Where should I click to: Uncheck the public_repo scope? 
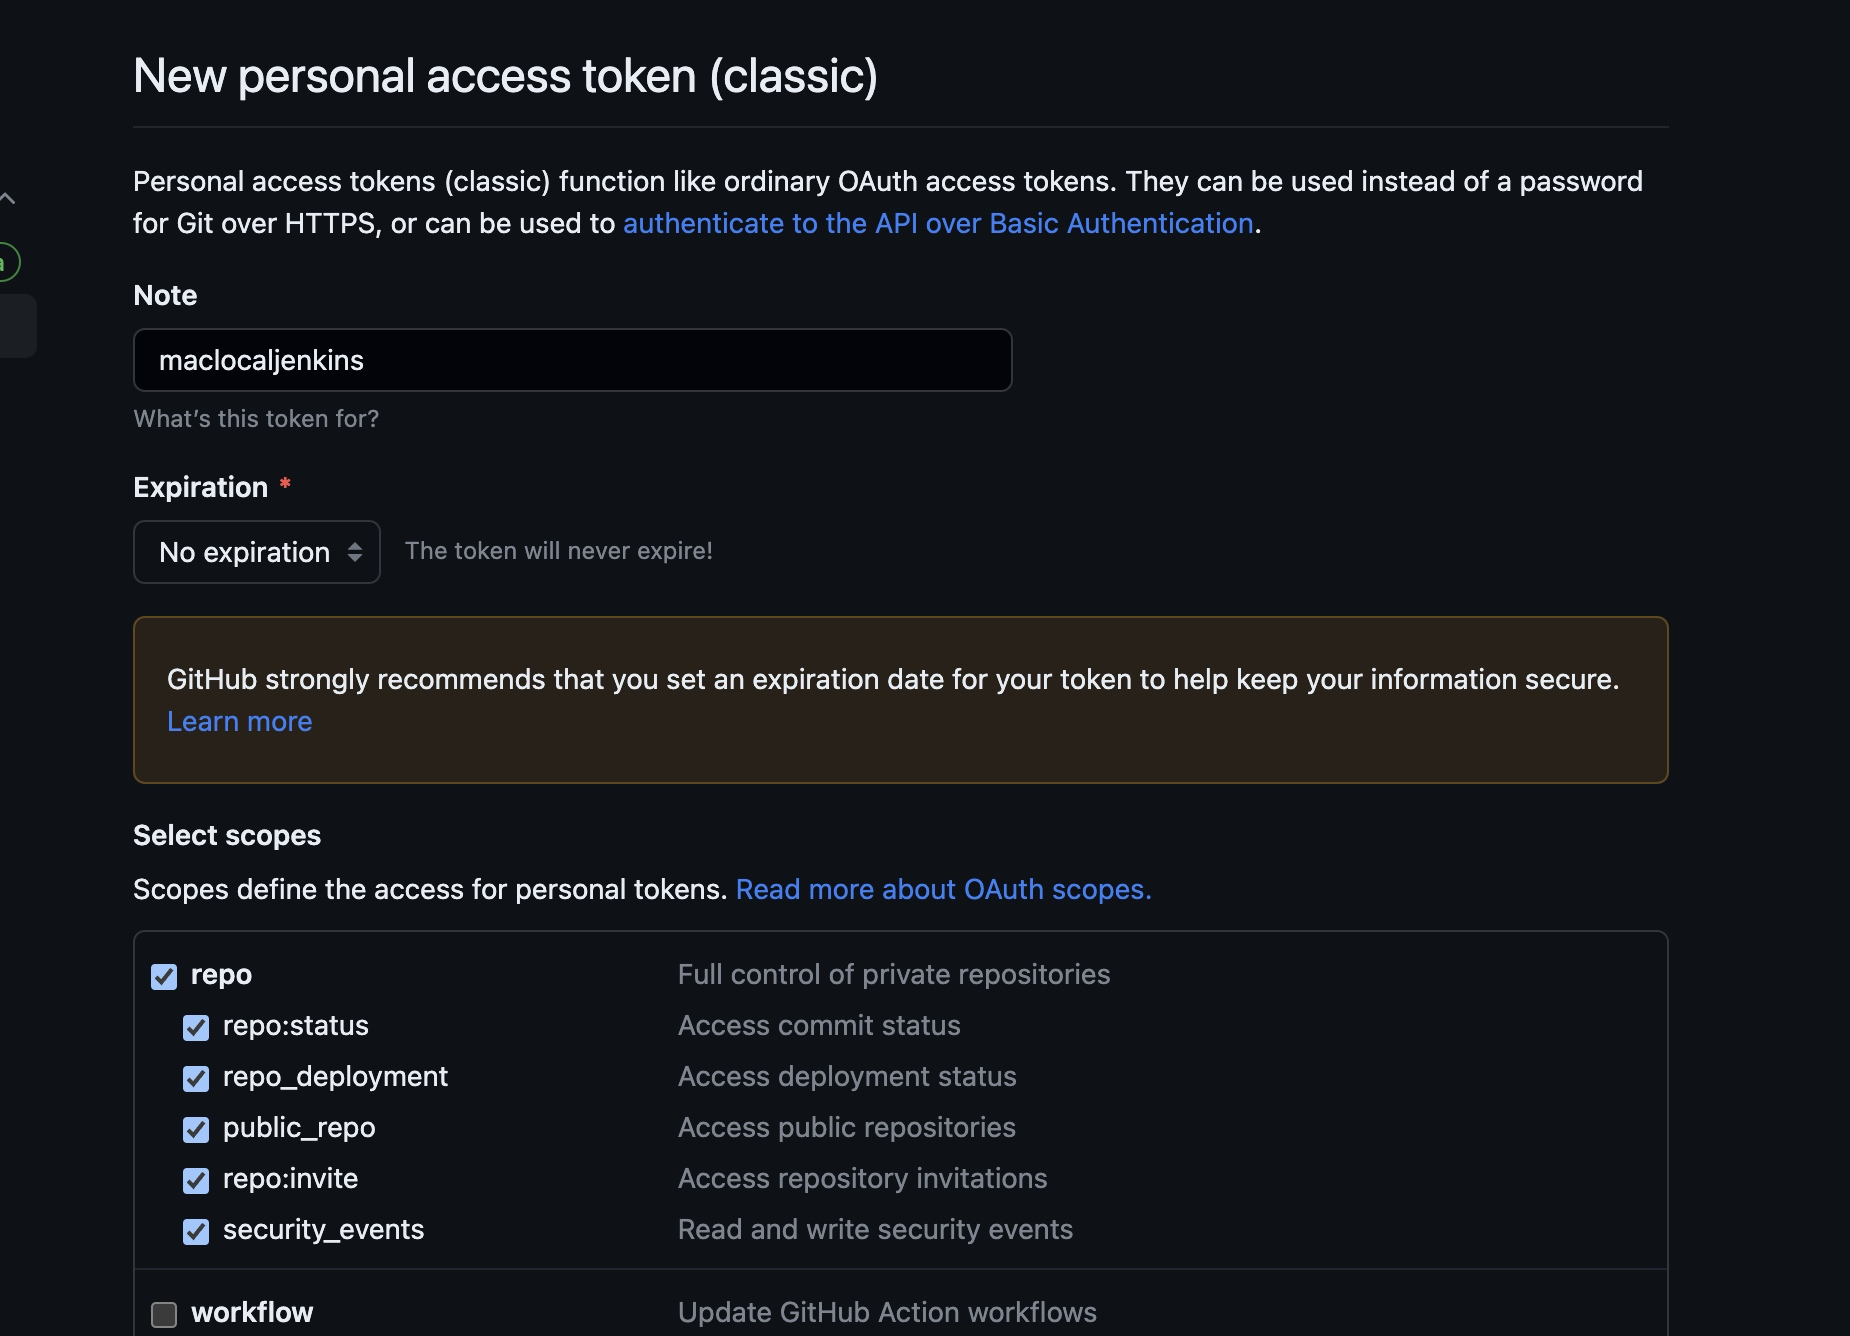pos(196,1129)
